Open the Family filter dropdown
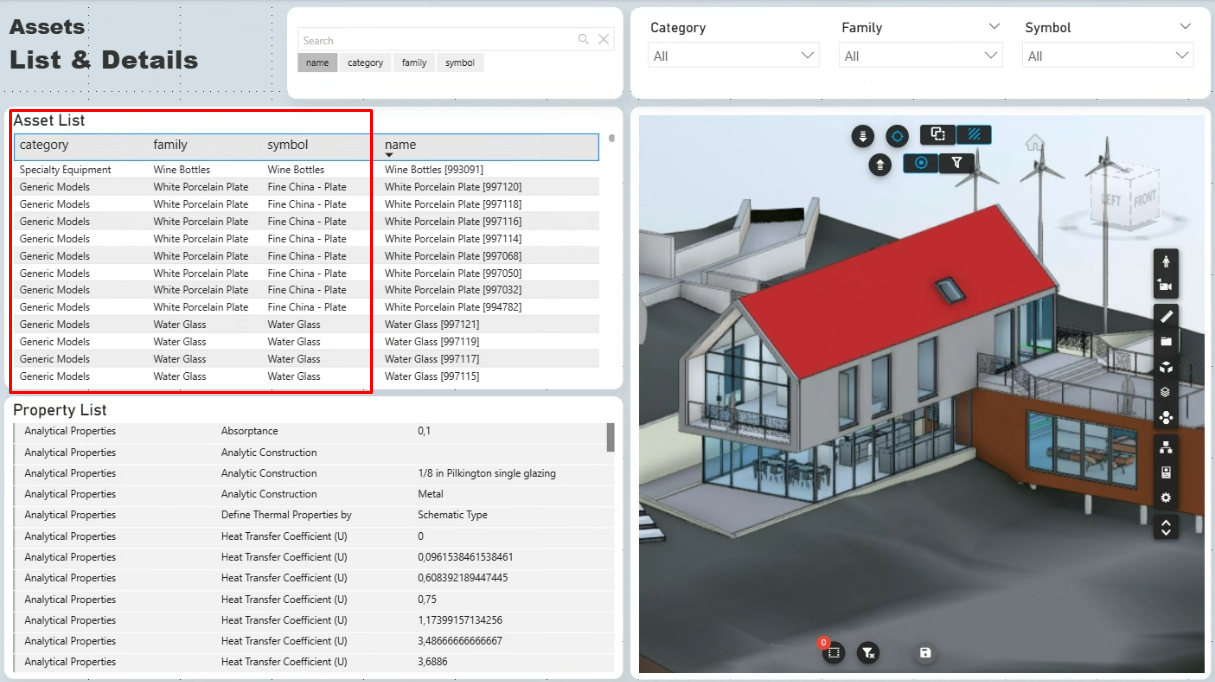The image size is (1215, 682). pos(921,56)
